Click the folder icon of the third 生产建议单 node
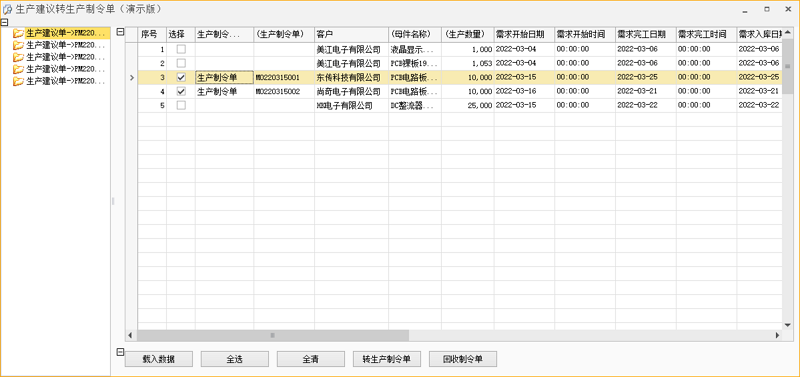Viewport: 800px width, 377px height. coord(19,57)
